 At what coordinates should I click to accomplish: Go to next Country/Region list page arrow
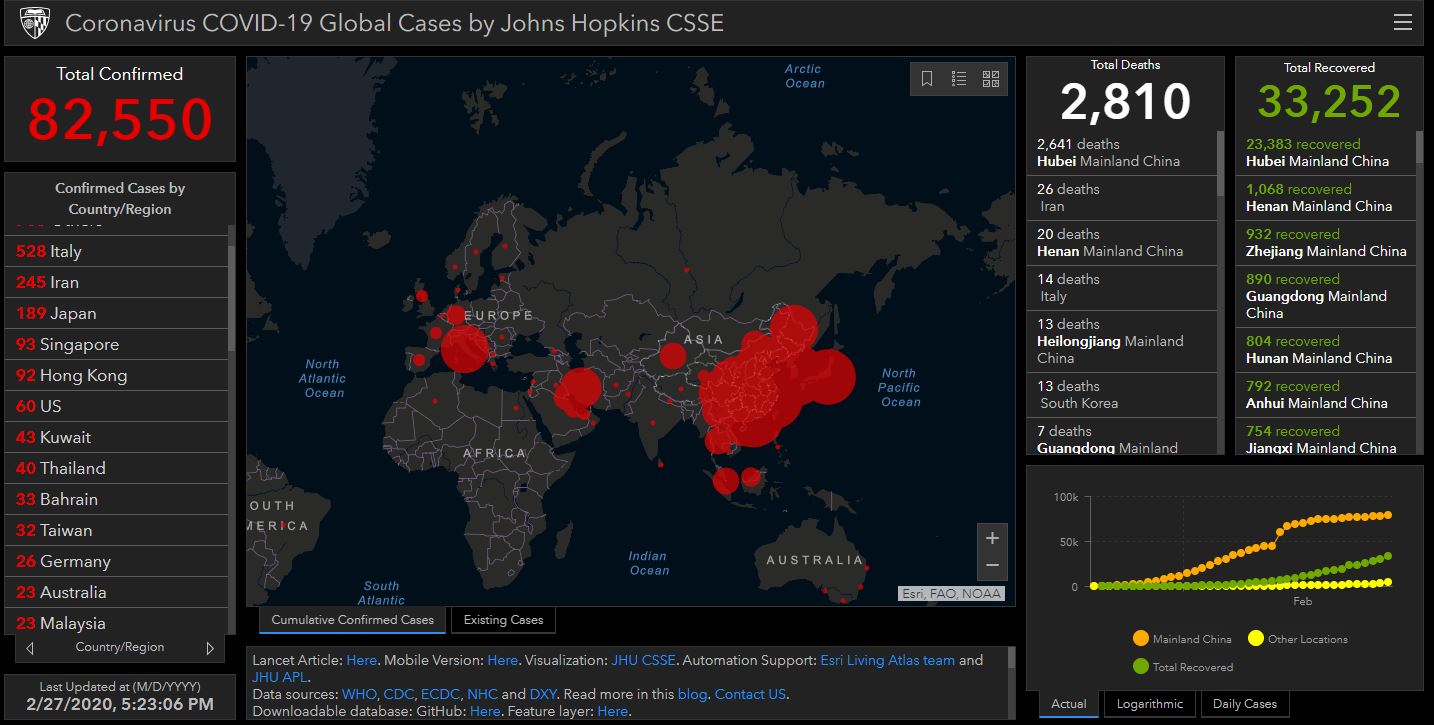click(x=210, y=648)
